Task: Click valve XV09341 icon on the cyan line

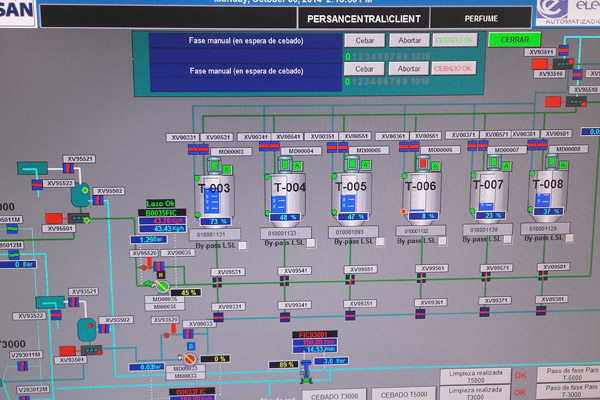Action: click(x=285, y=317)
